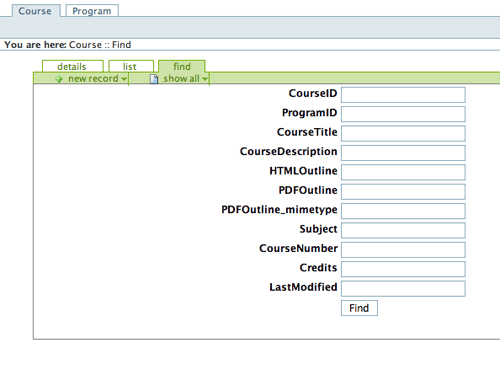The width and height of the screenshot is (500, 375).
Task: Open the details tab
Action: [x=72, y=66]
